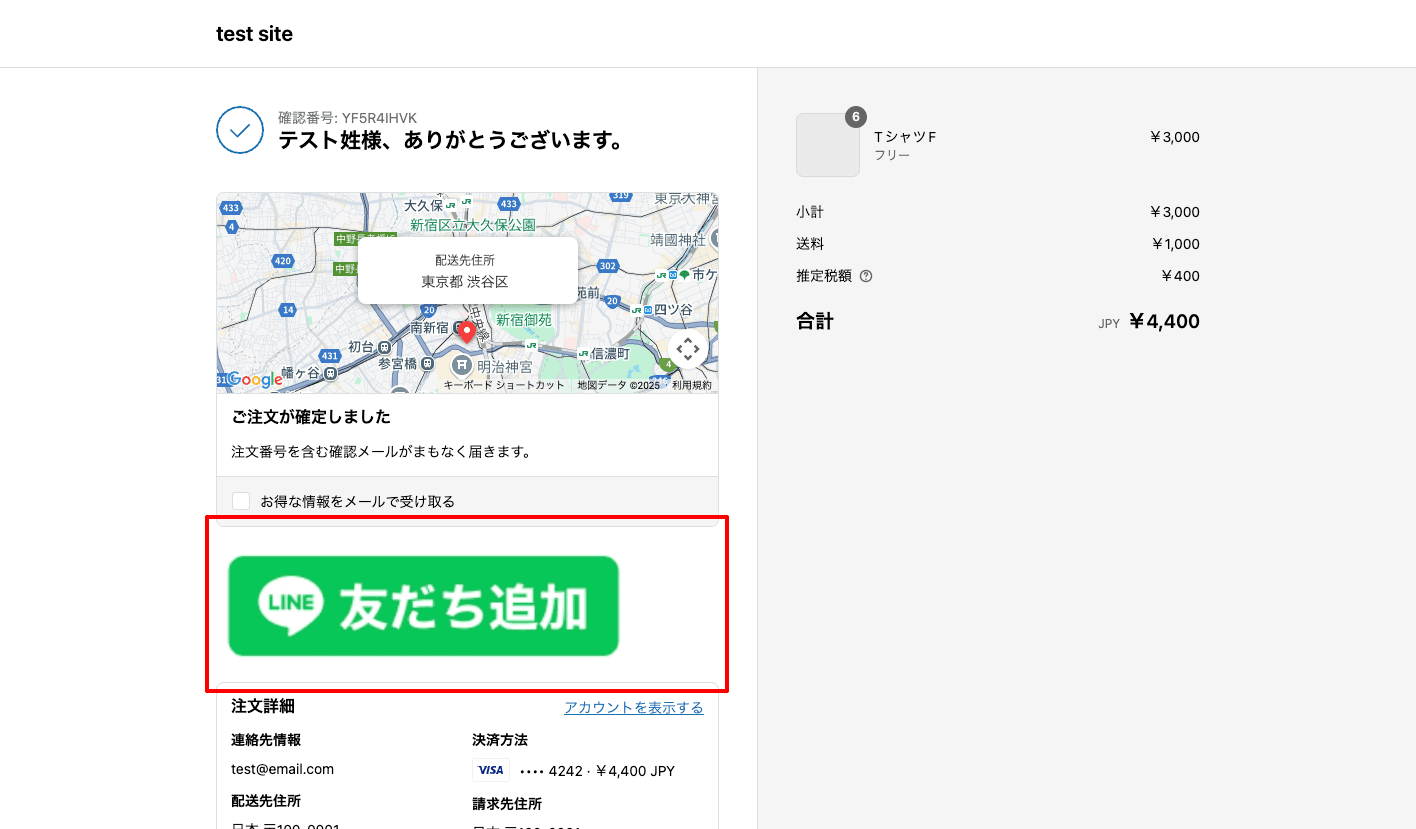Click the VISA card icon

coord(491,770)
